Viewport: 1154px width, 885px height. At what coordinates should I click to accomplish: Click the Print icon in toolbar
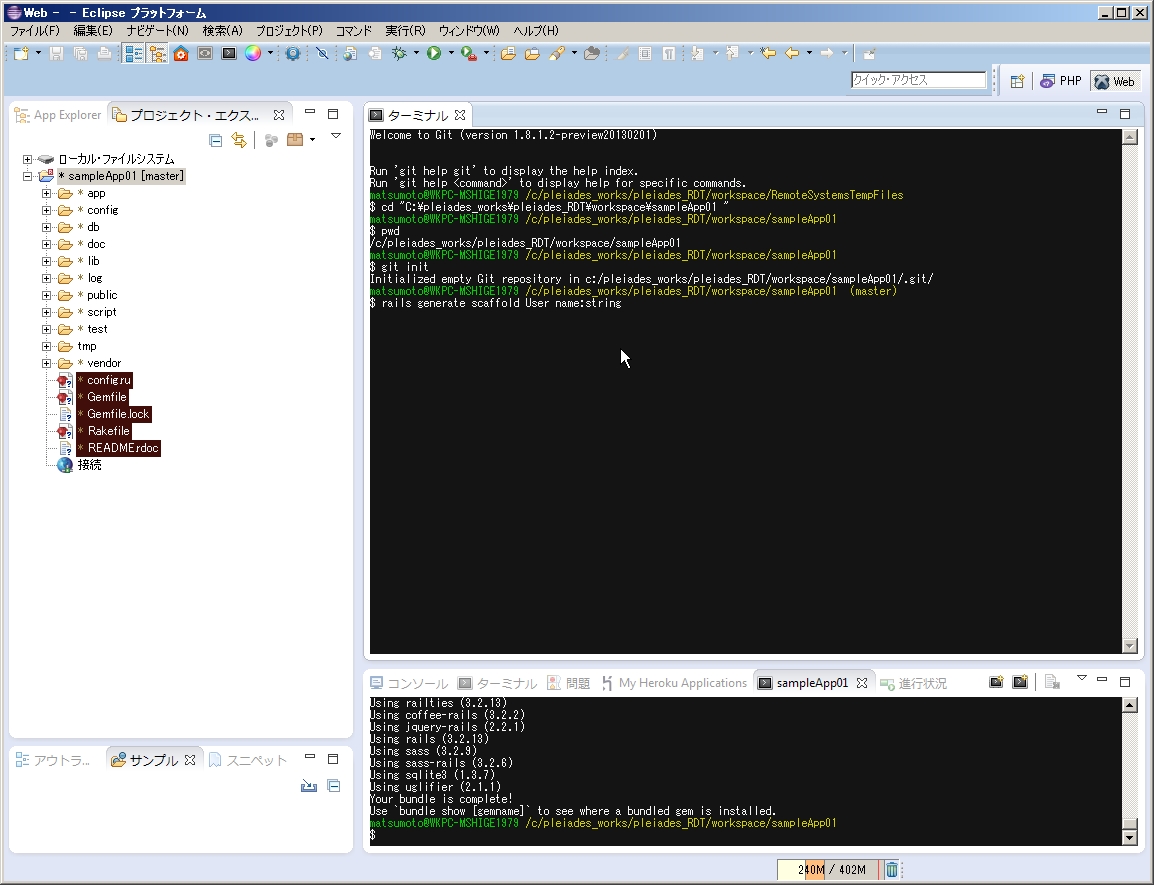(x=105, y=53)
